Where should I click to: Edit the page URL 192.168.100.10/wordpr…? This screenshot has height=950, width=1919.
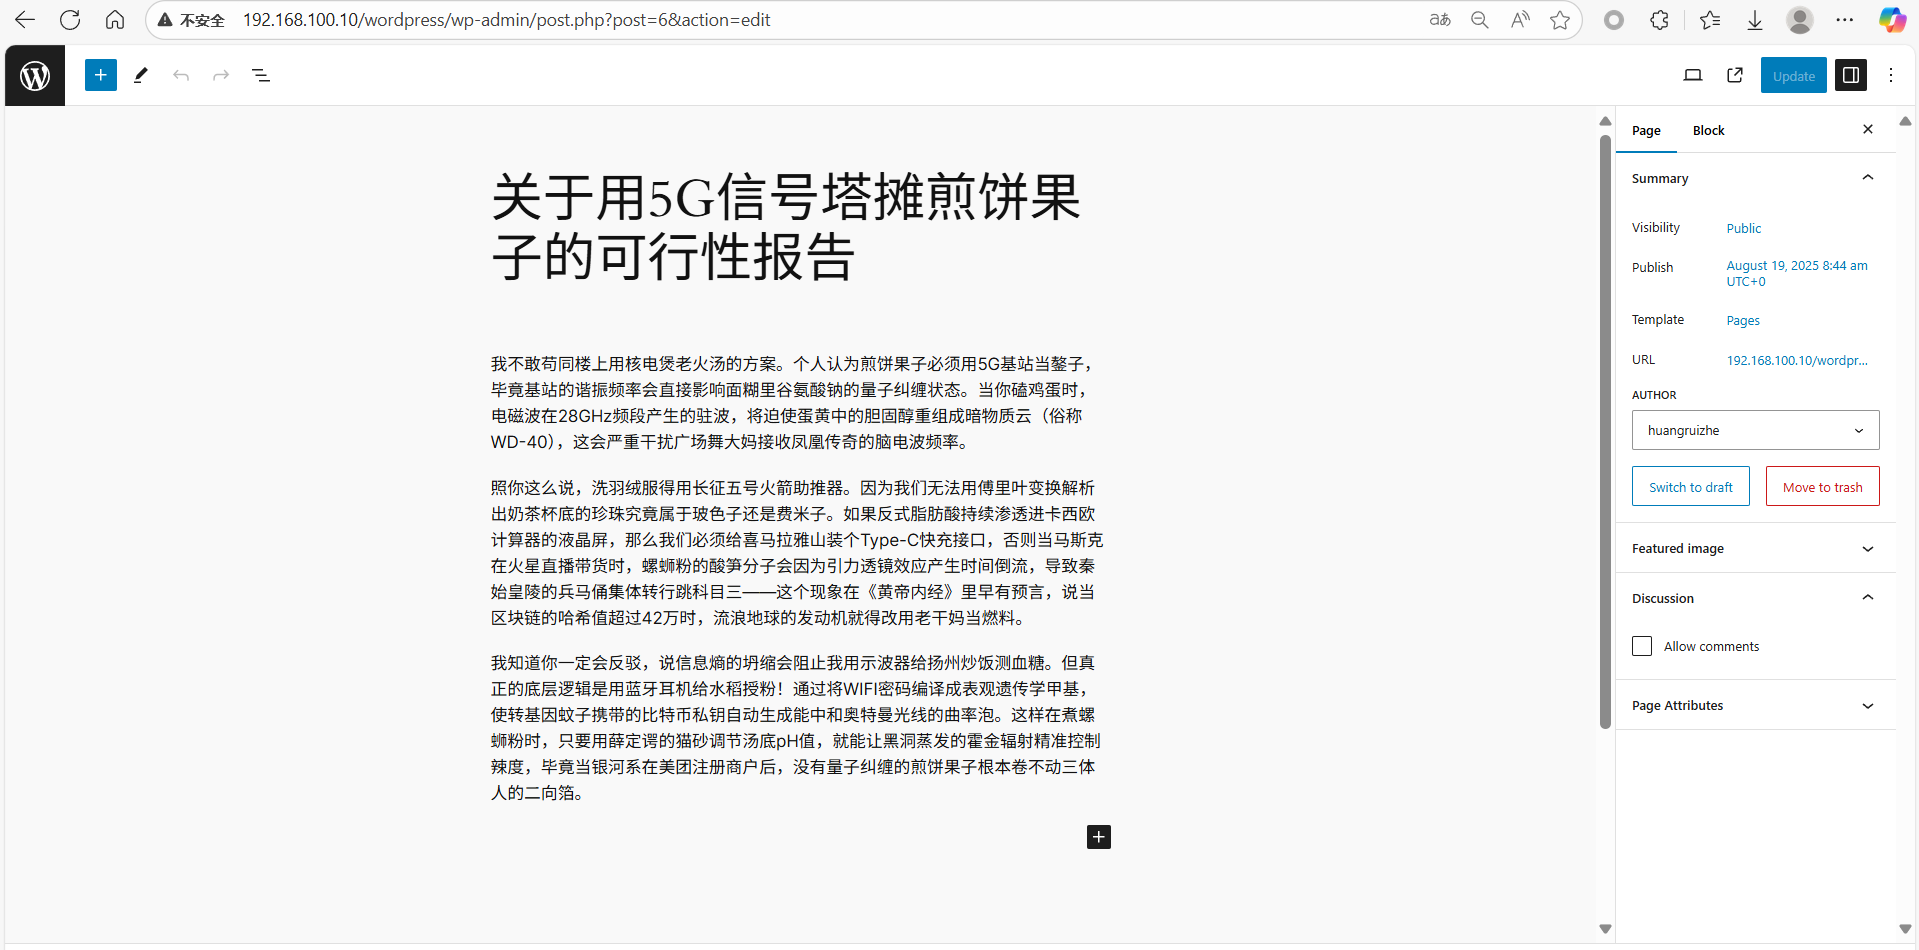[1797, 360]
